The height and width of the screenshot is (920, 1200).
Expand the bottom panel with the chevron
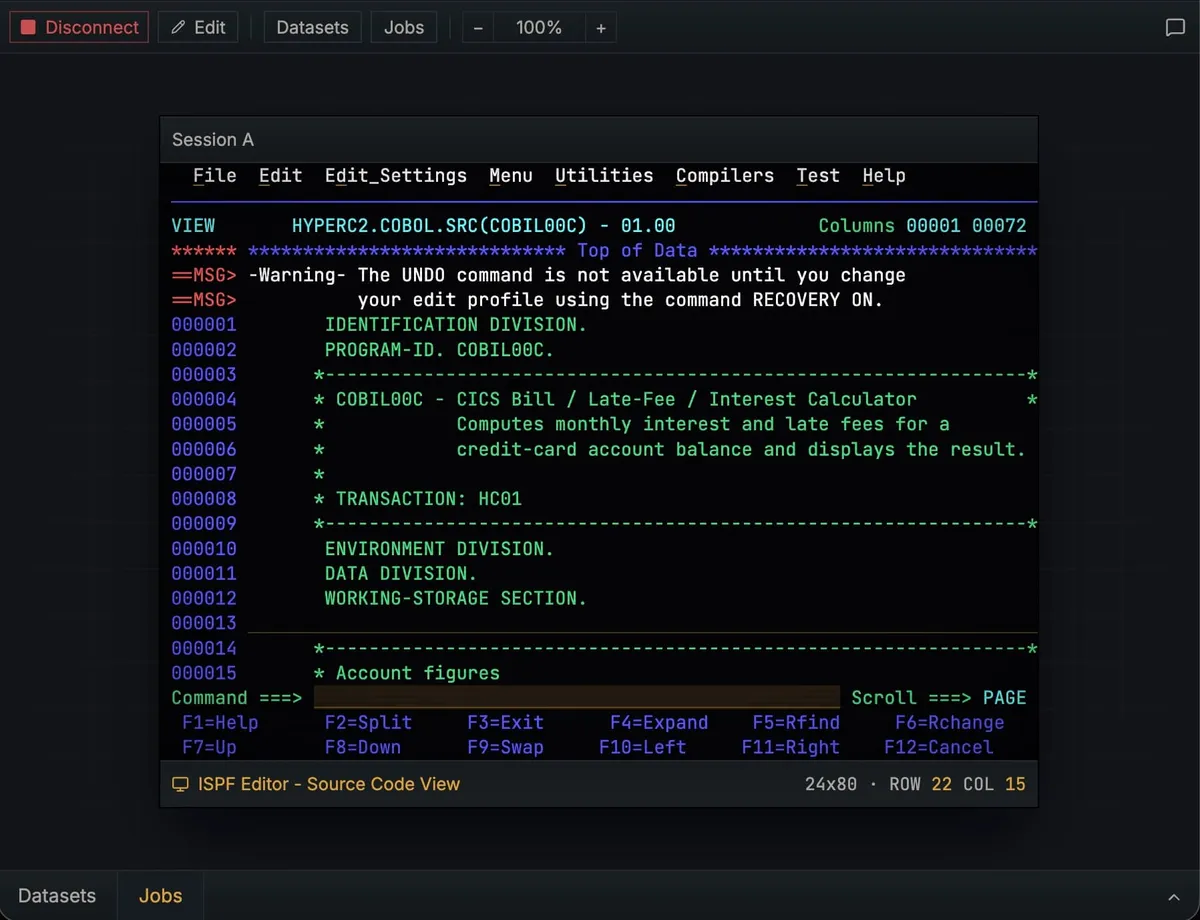click(x=1173, y=897)
